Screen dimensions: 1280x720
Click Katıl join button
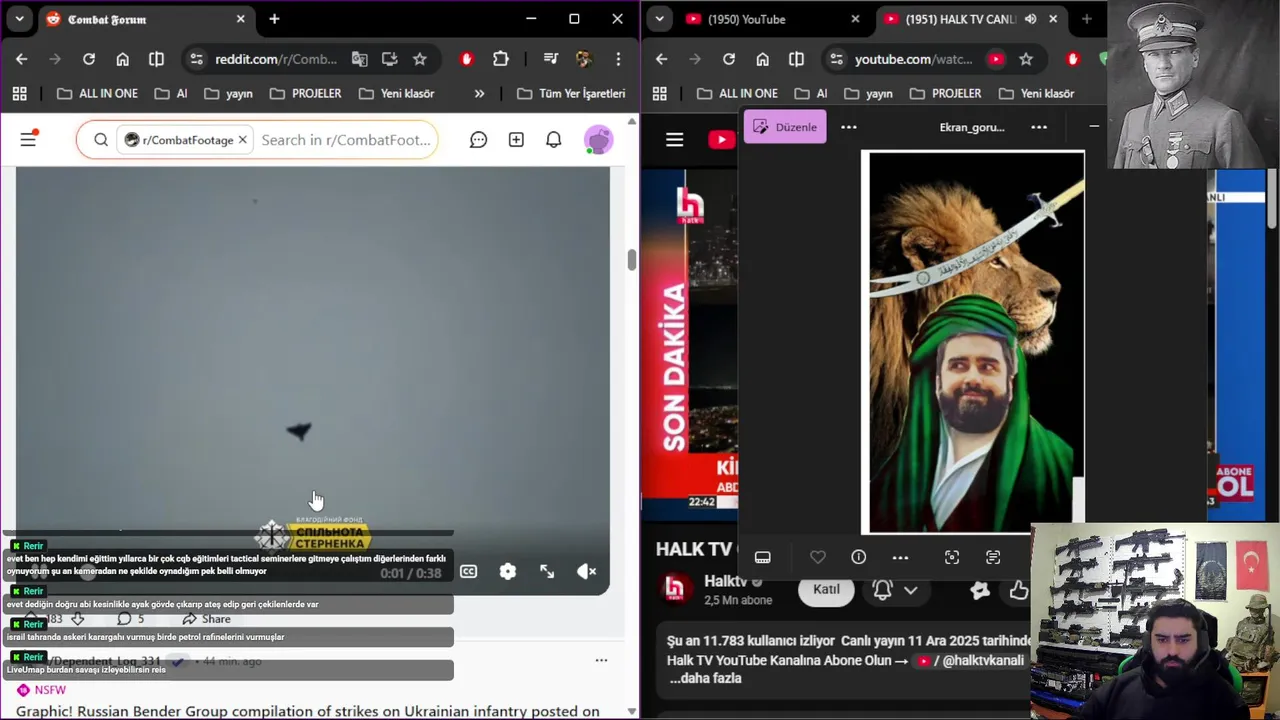826,589
